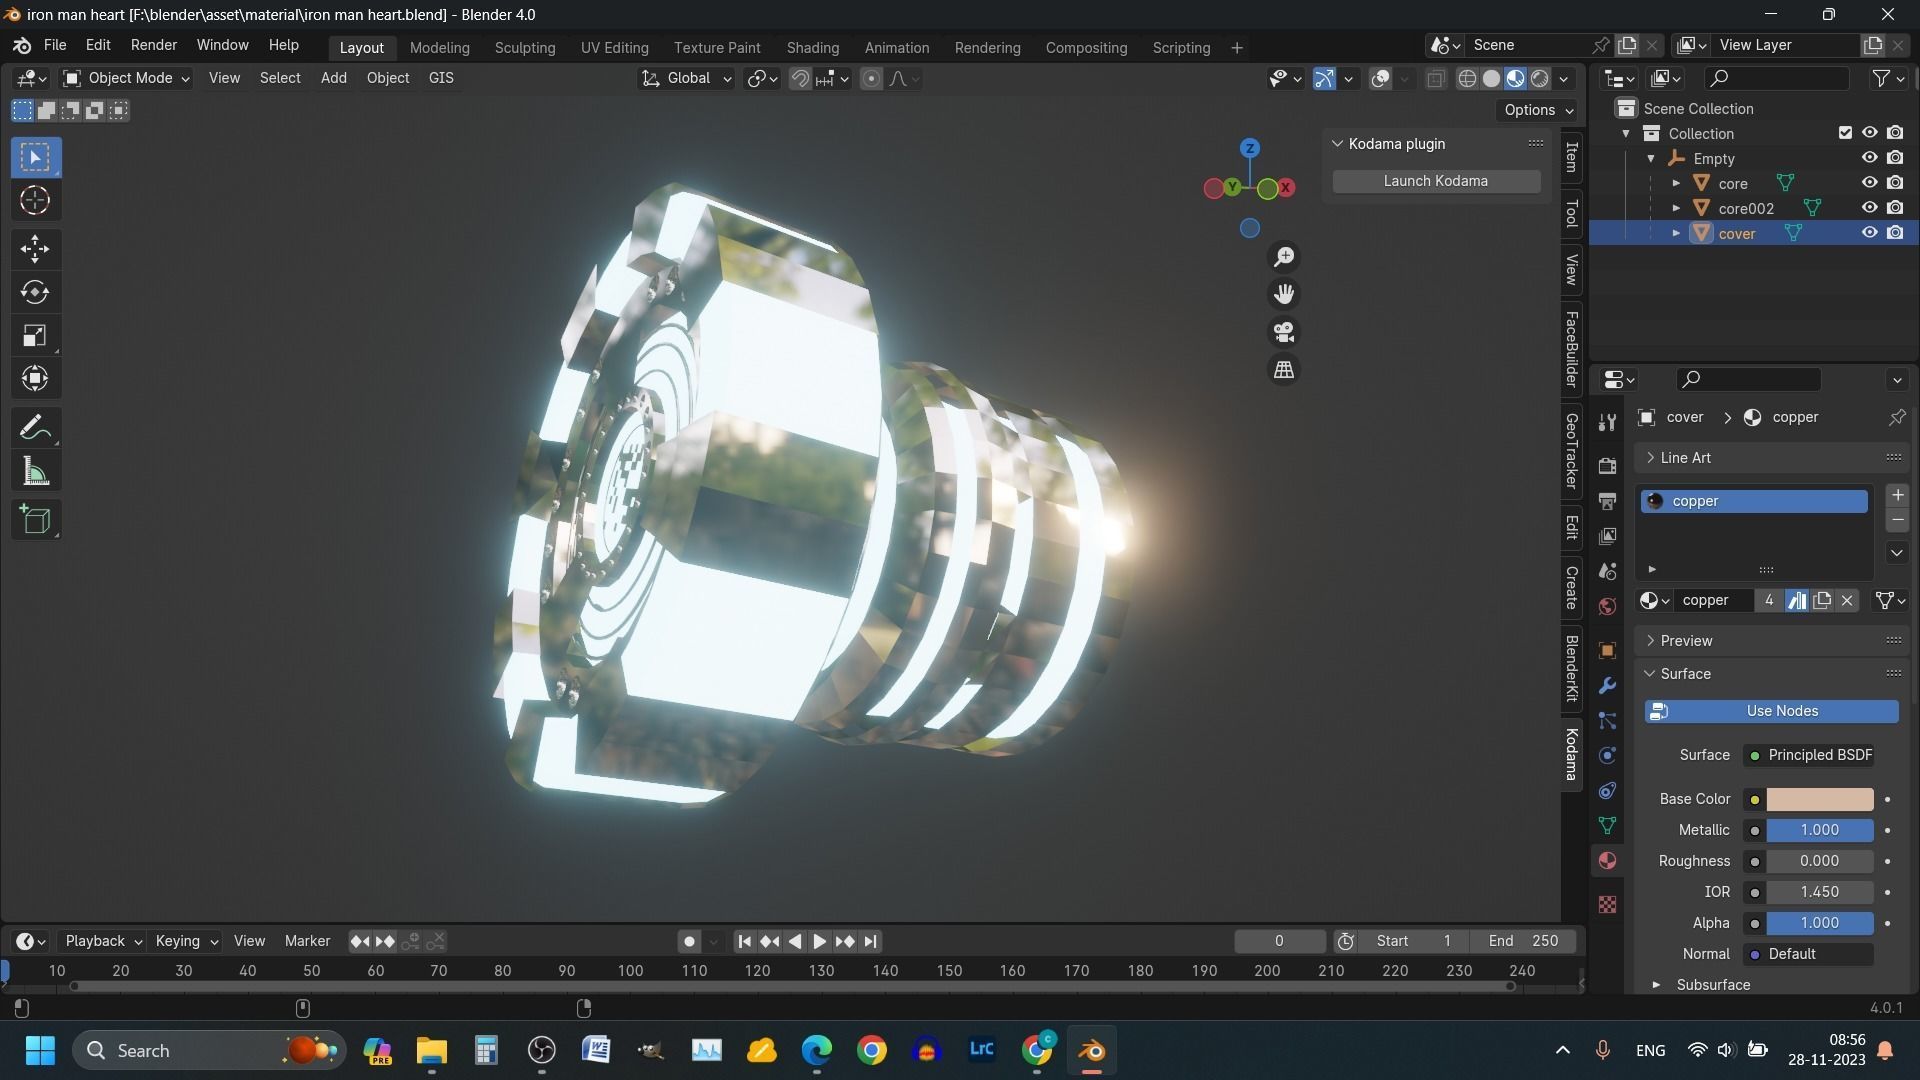The height and width of the screenshot is (1080, 1920).
Task: Click the Add Cube tool
Action: coord(35,520)
